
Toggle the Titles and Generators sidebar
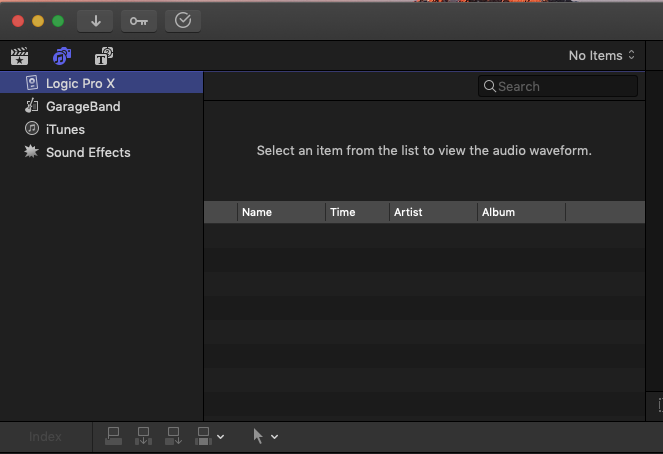point(103,56)
